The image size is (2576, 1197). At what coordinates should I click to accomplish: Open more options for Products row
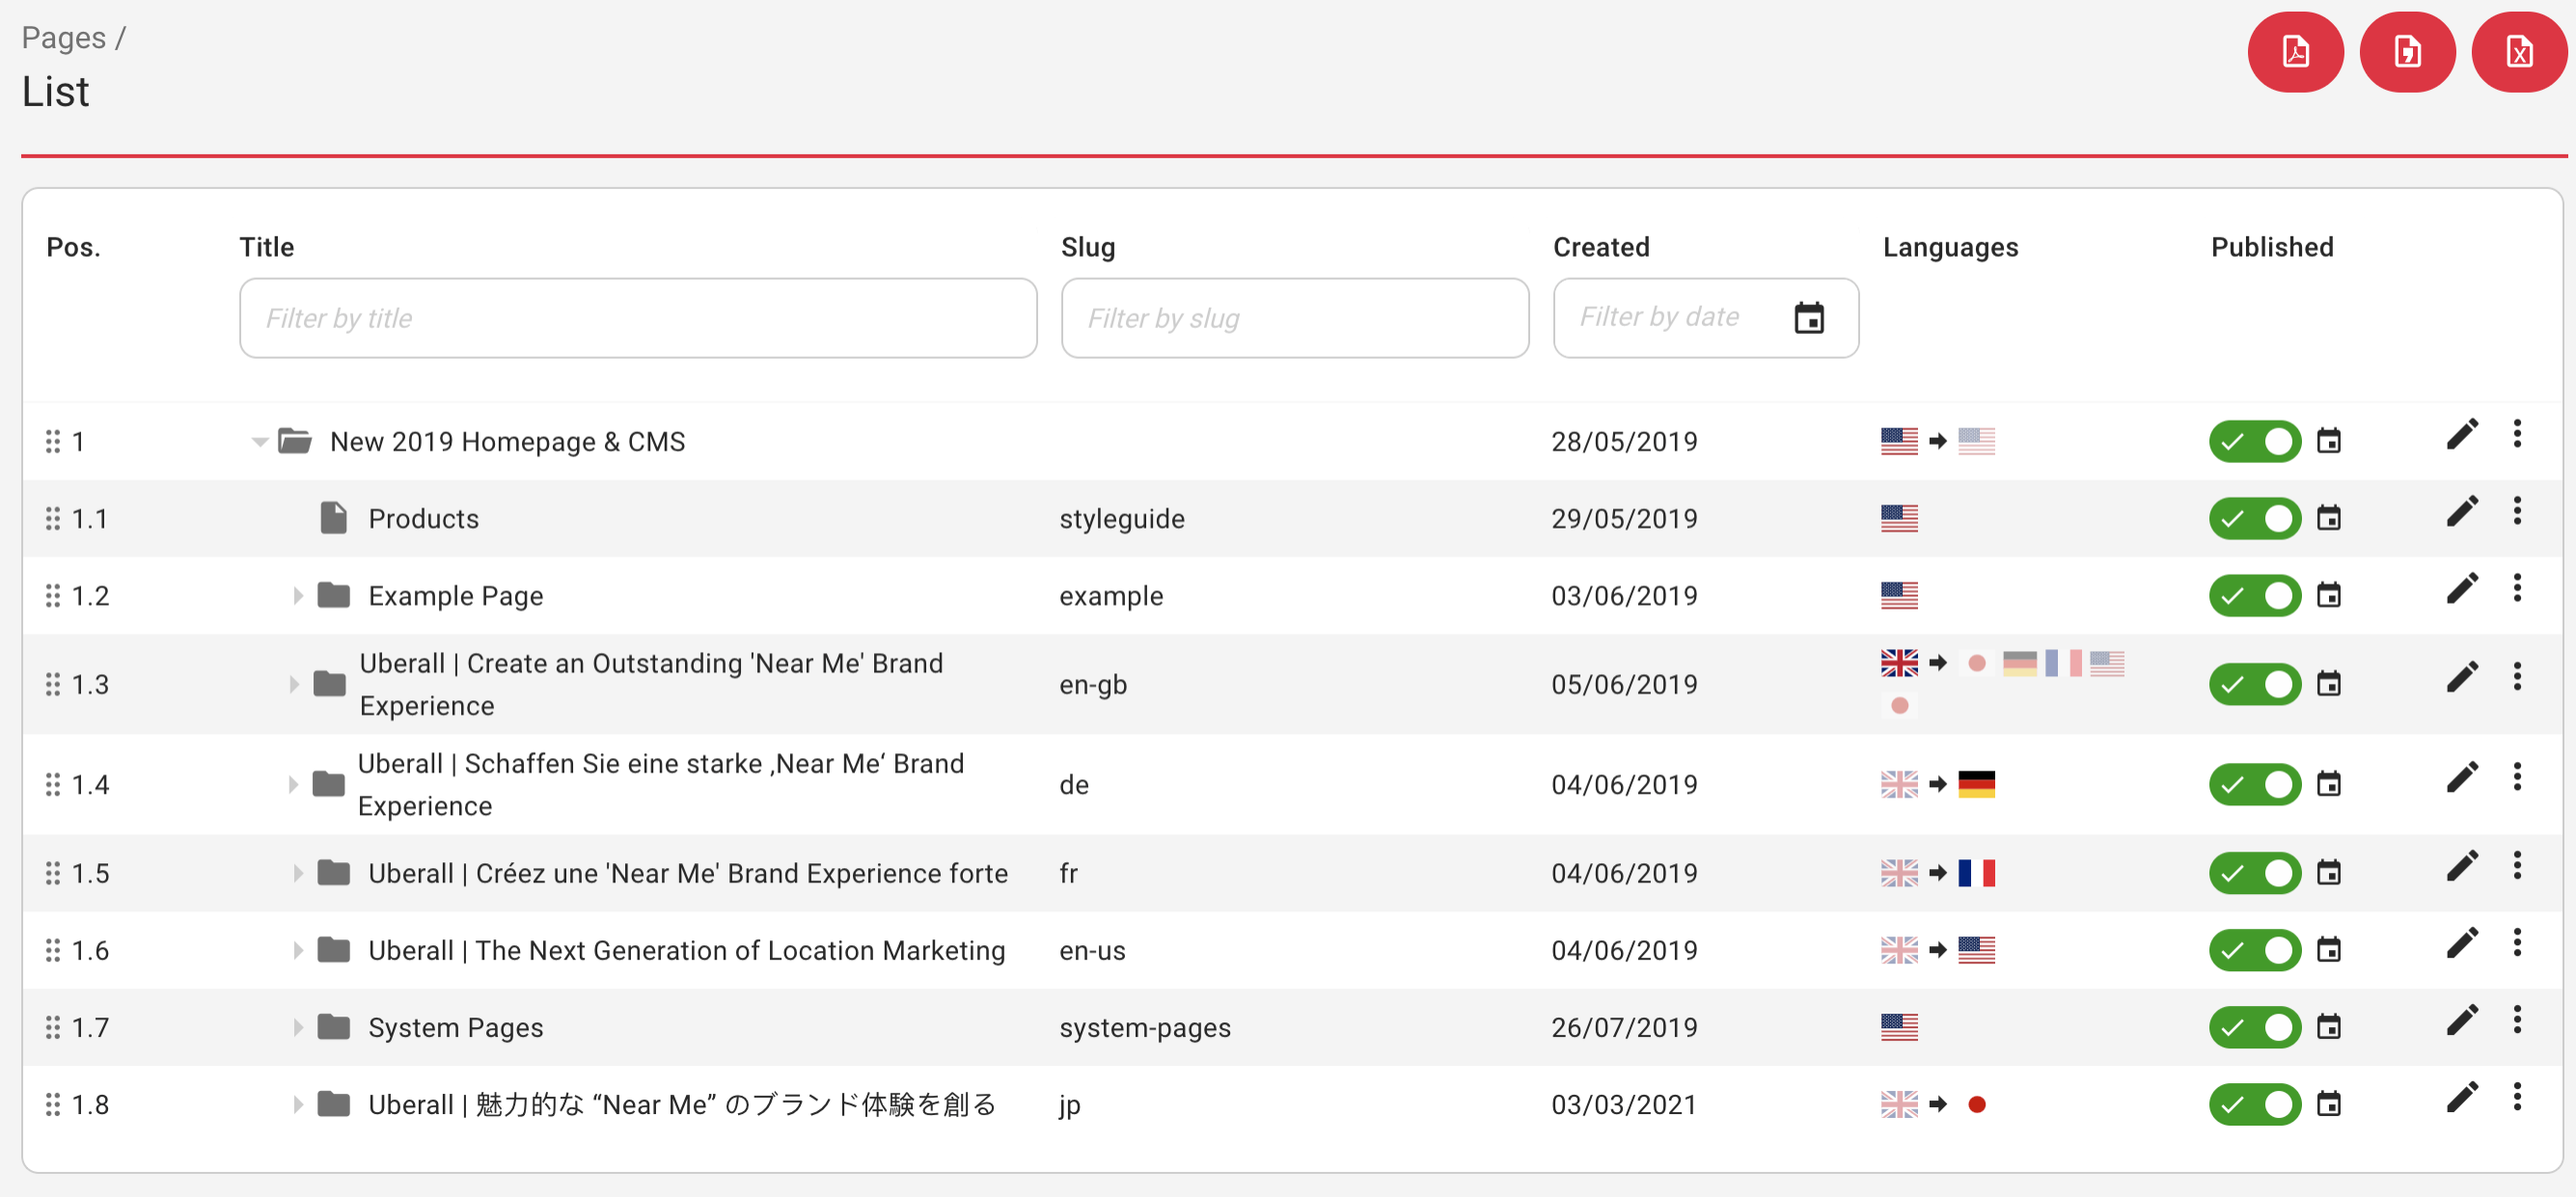point(2517,511)
